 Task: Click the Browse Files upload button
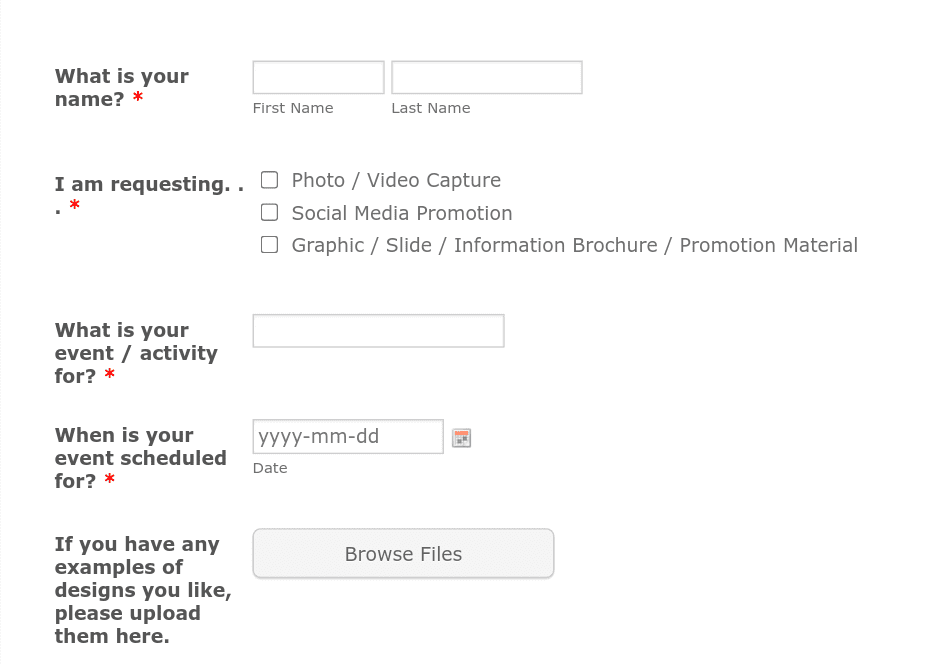[x=403, y=553]
